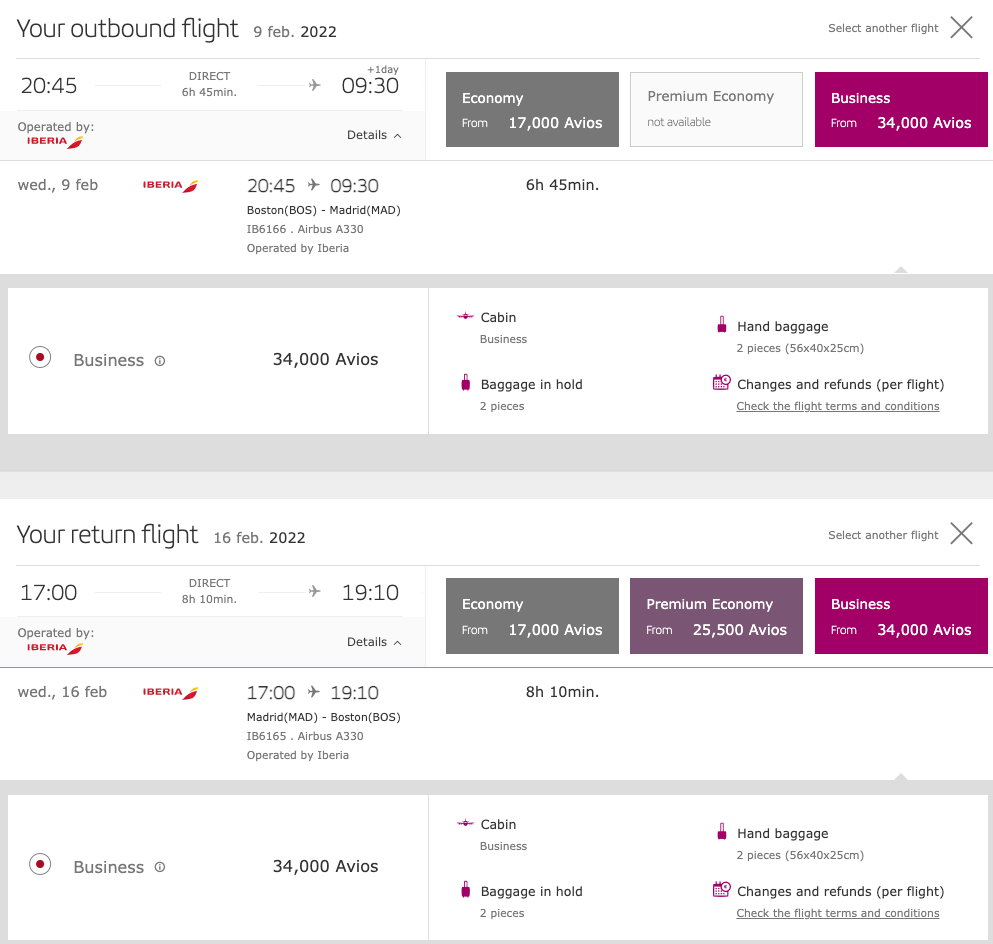This screenshot has height=944, width=993.
Task: Click the Cabin icon on the return Business fare
Action: point(465,824)
